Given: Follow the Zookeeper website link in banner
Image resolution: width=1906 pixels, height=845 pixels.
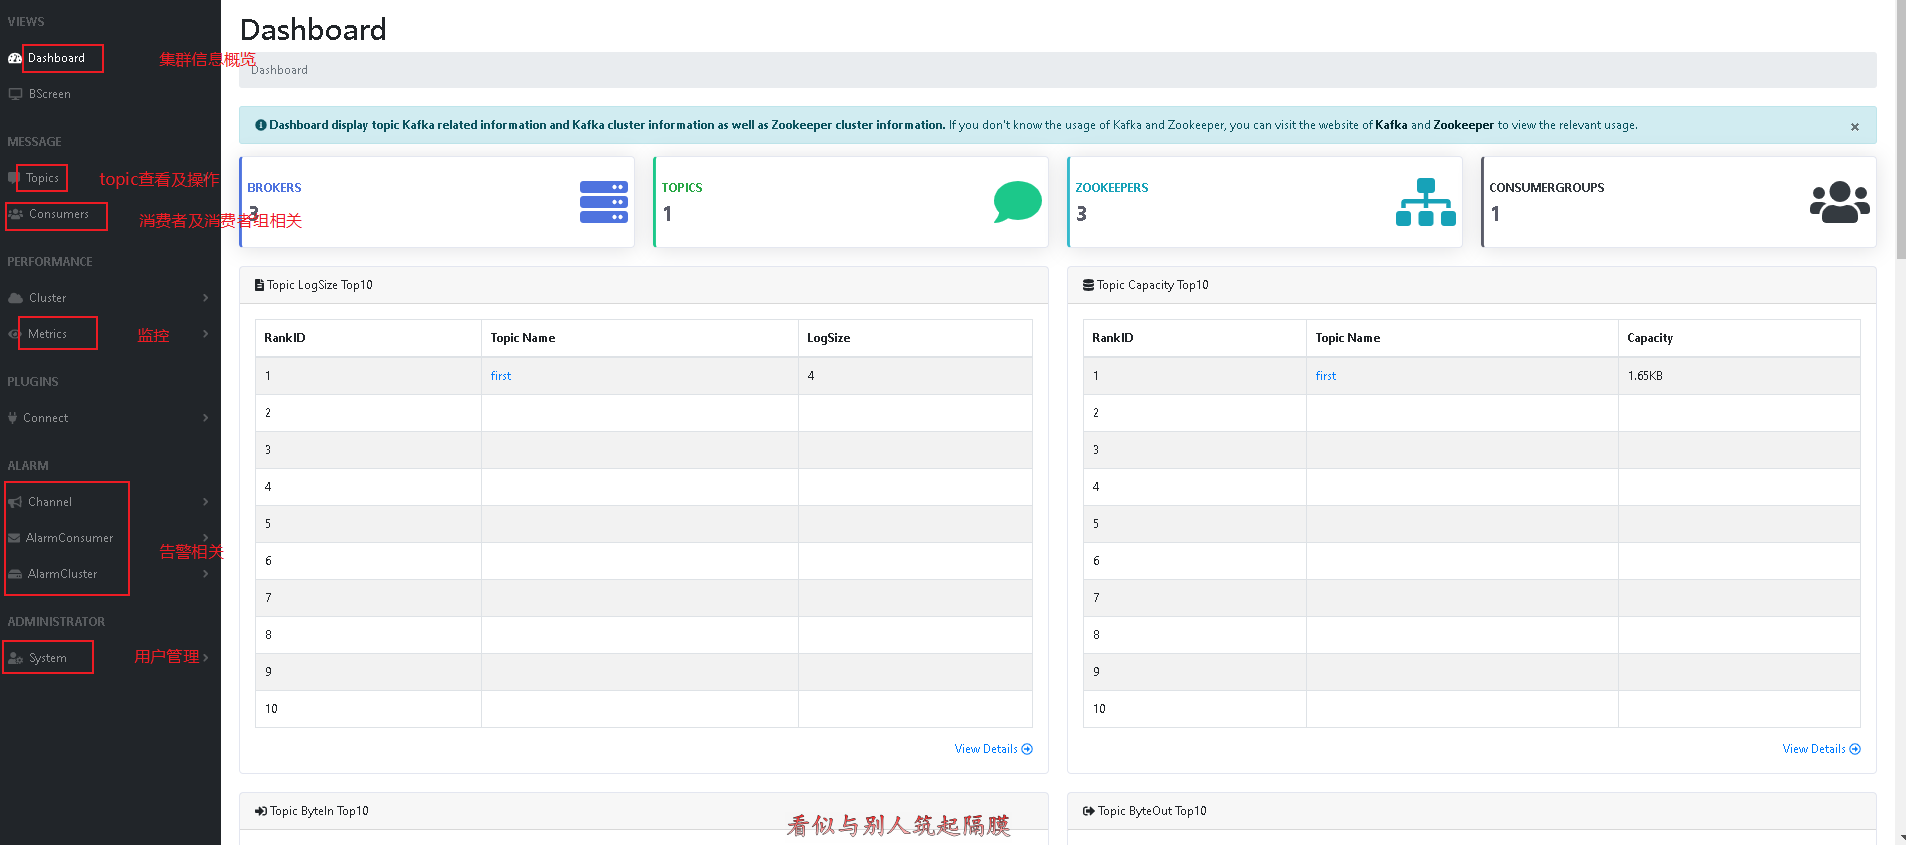Looking at the screenshot, I should point(1463,125).
